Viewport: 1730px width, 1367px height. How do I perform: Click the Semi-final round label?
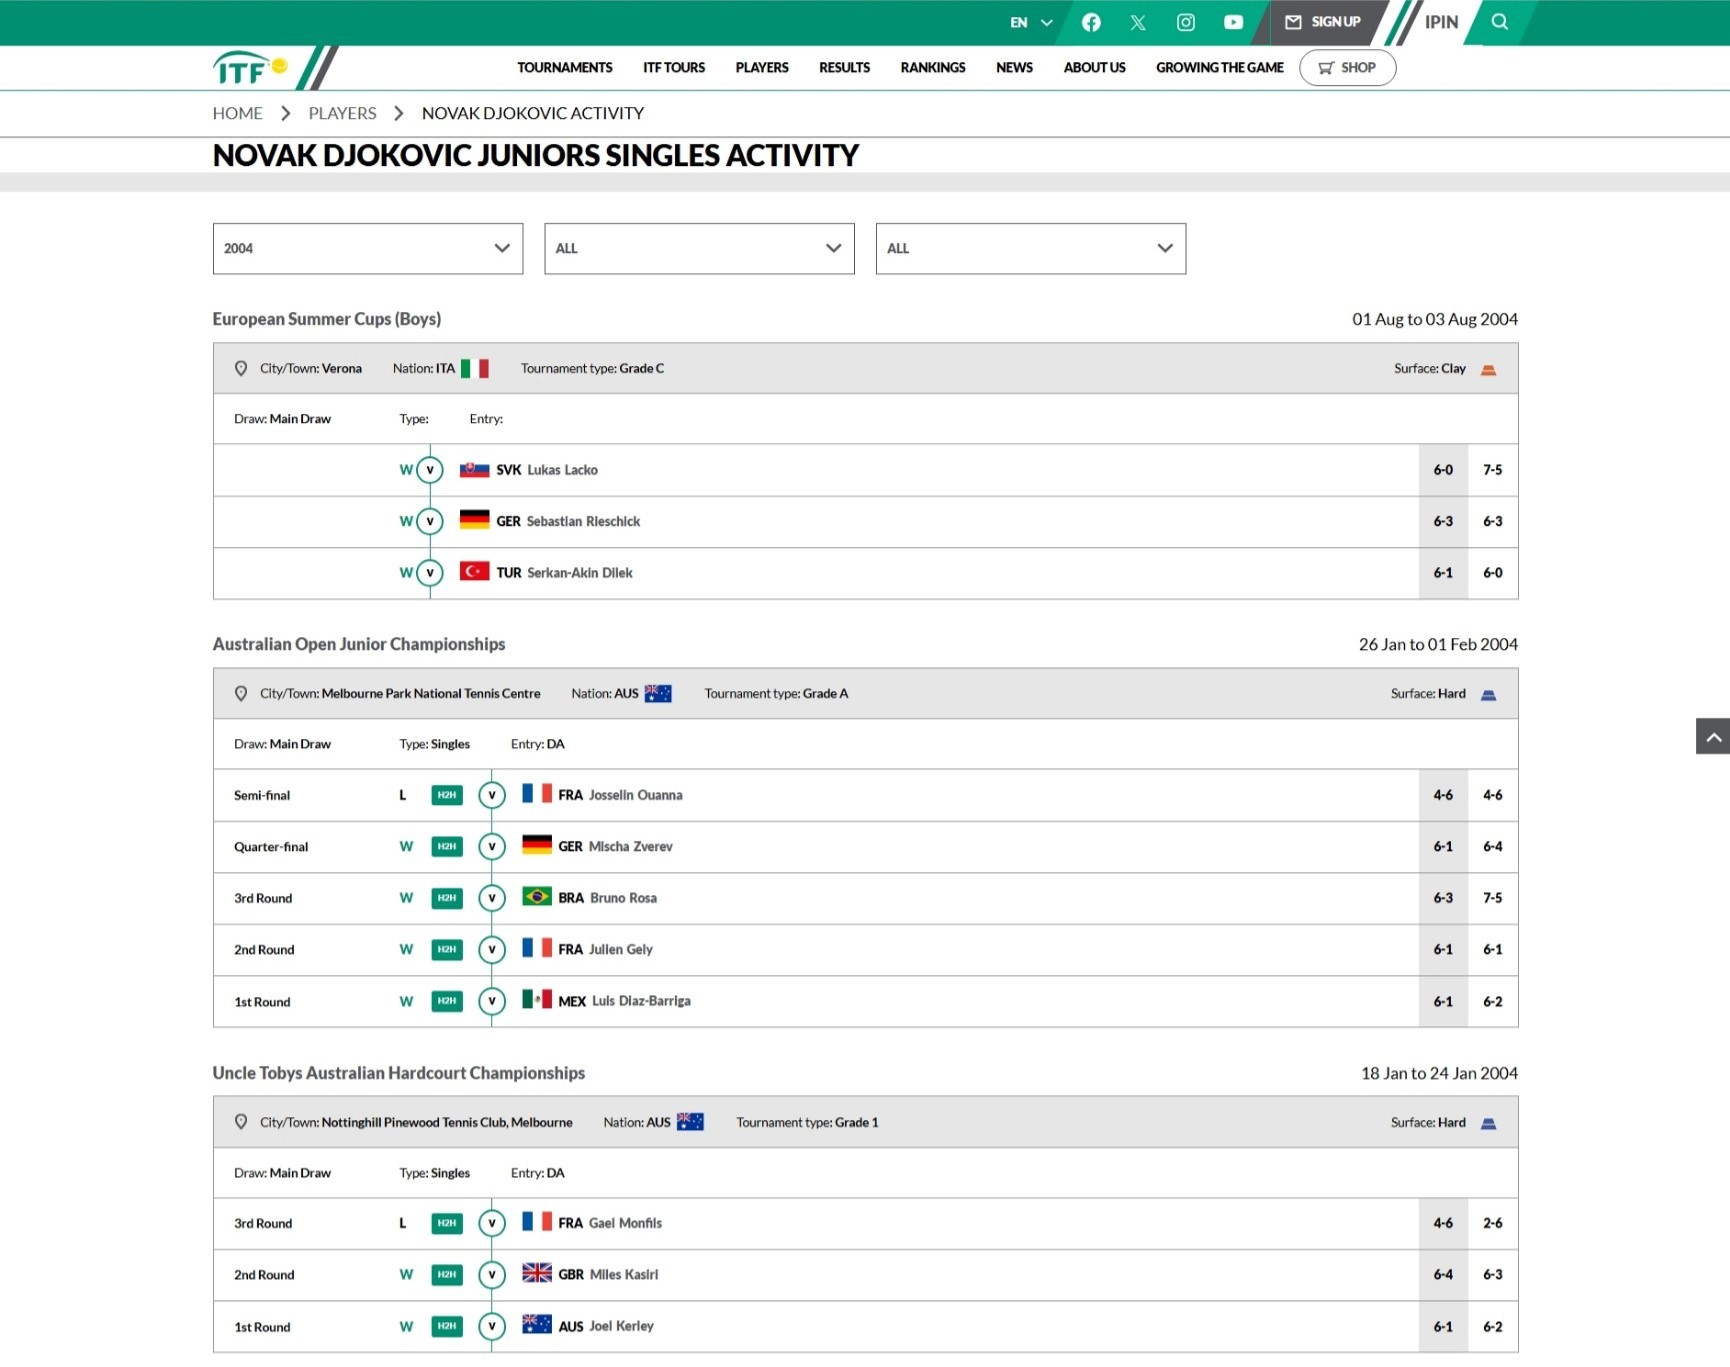(262, 796)
